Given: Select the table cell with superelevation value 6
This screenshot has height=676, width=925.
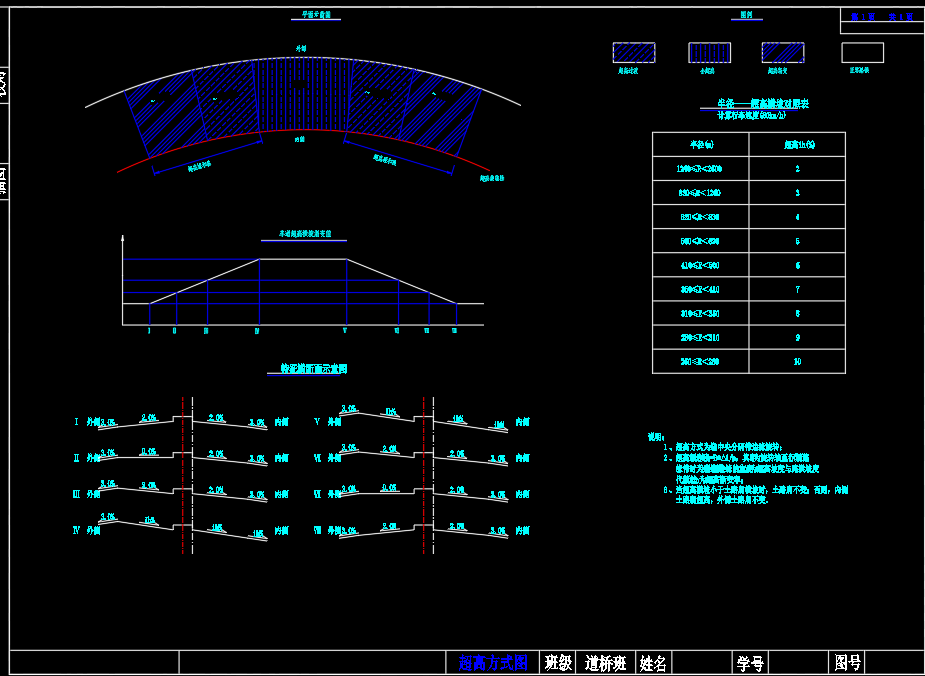Looking at the screenshot, I should [x=797, y=266].
